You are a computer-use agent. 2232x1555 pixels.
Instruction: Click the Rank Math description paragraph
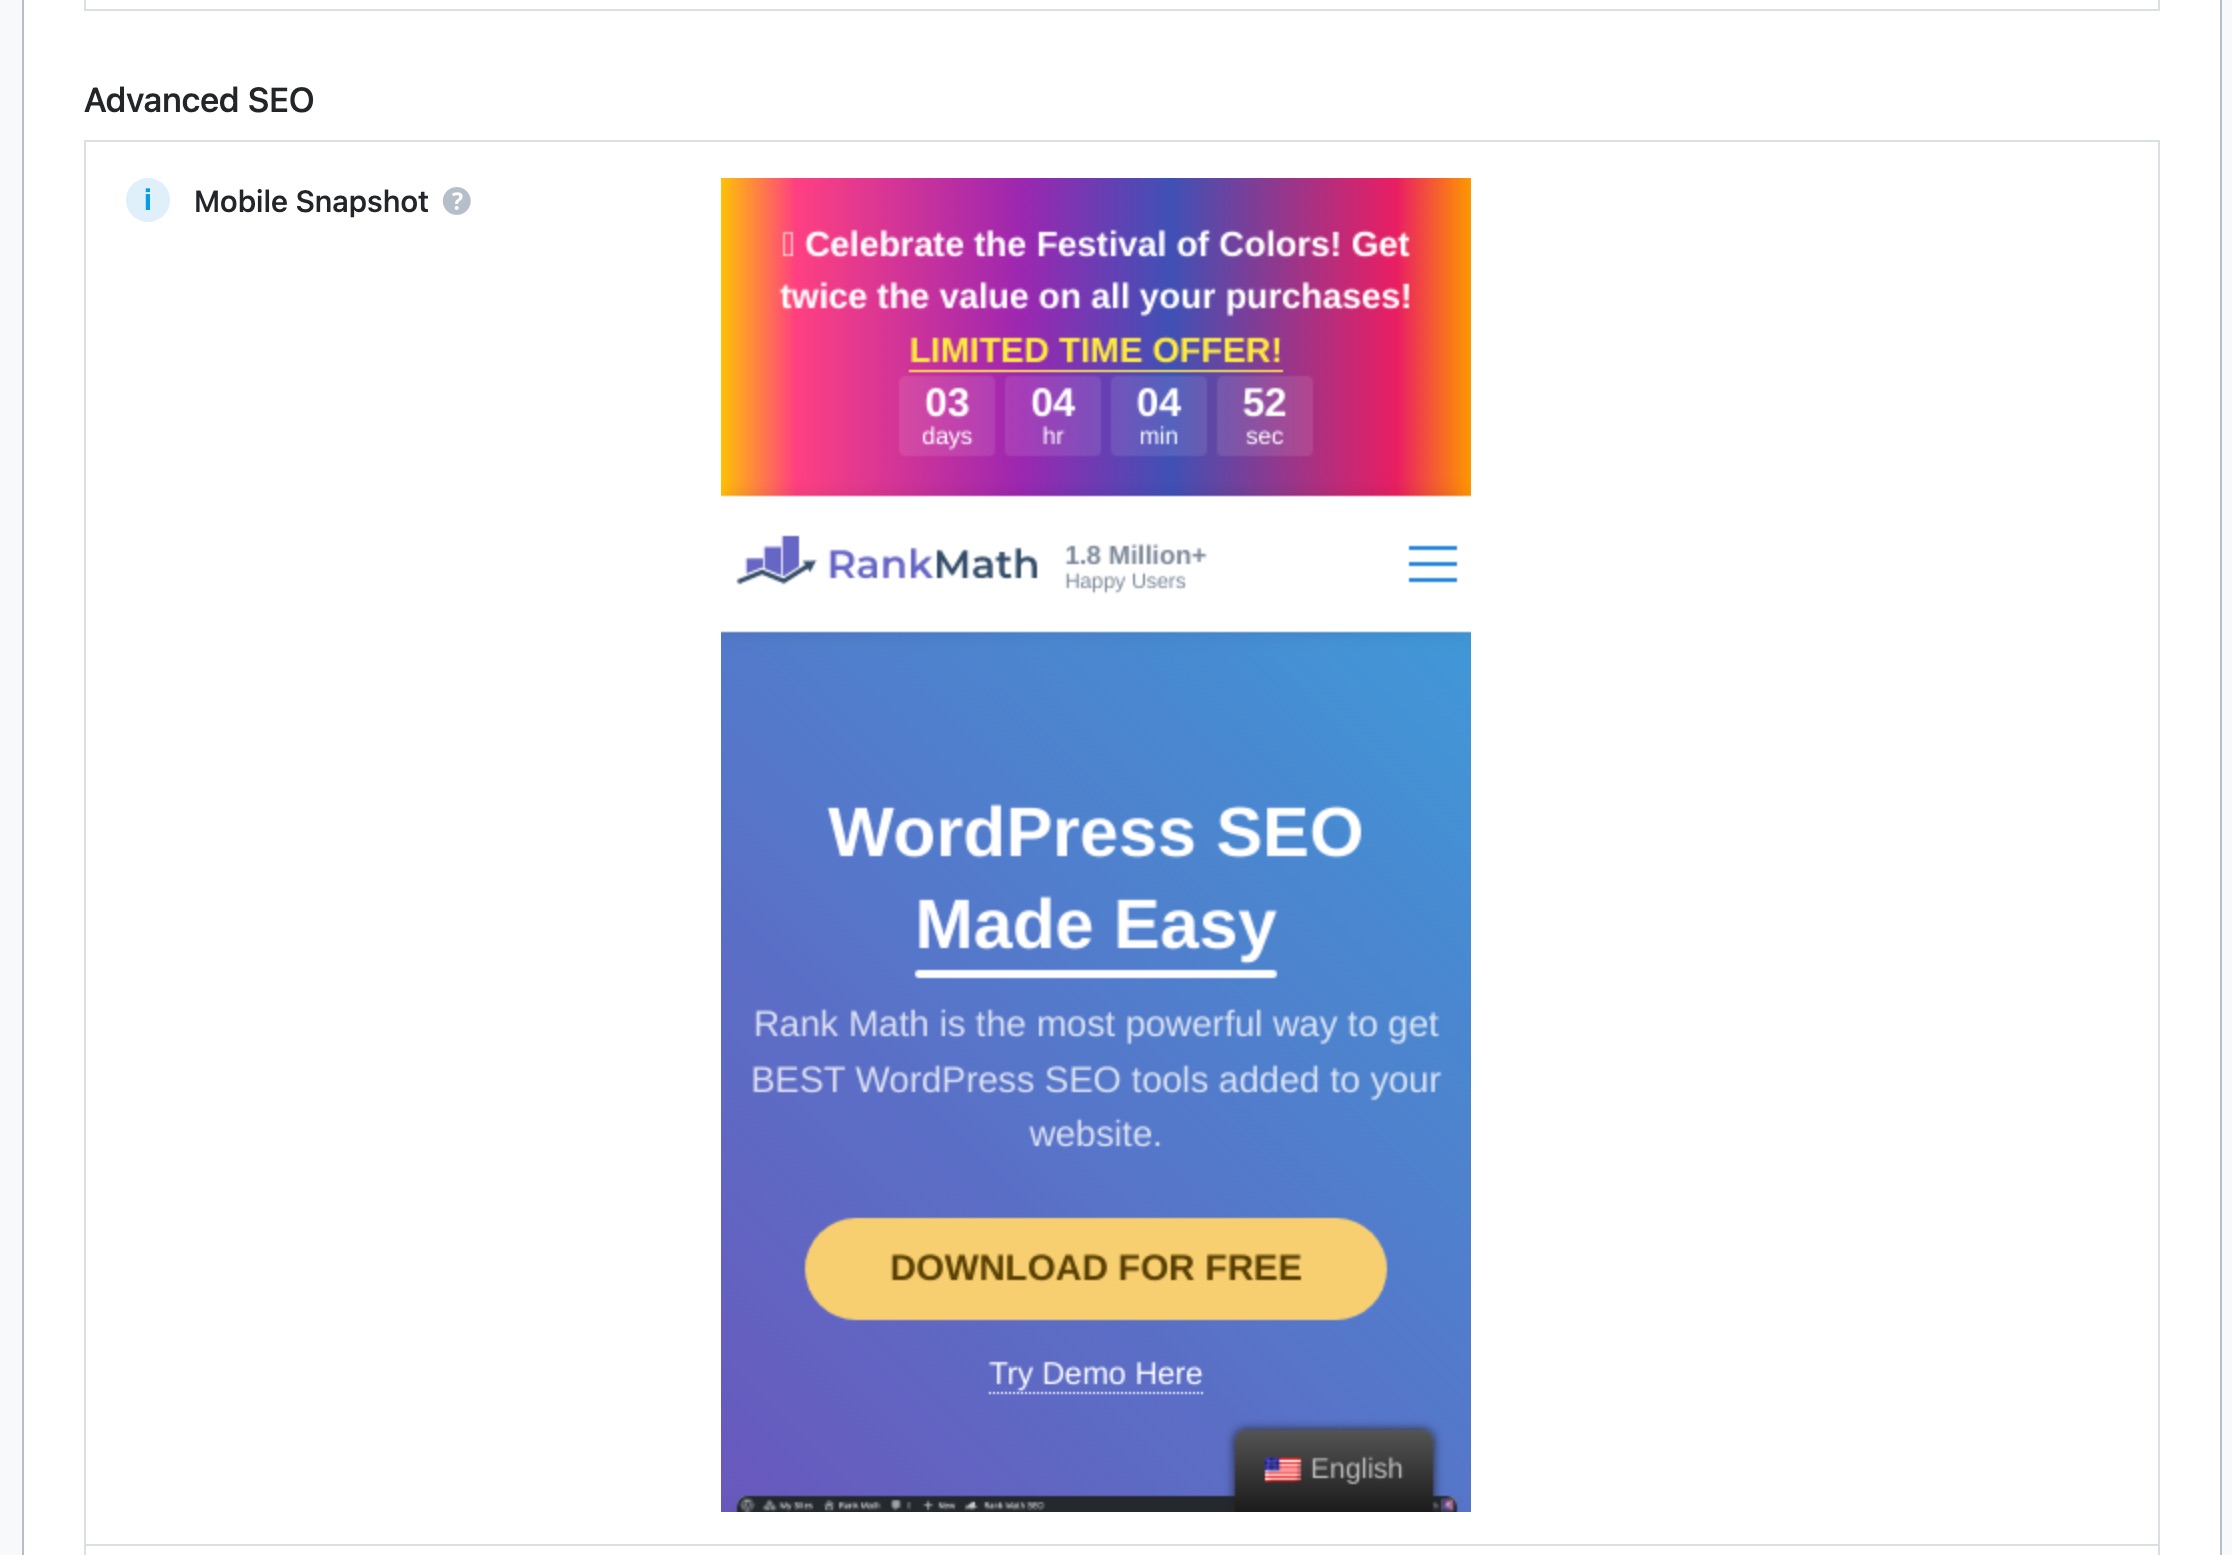click(x=1096, y=1079)
